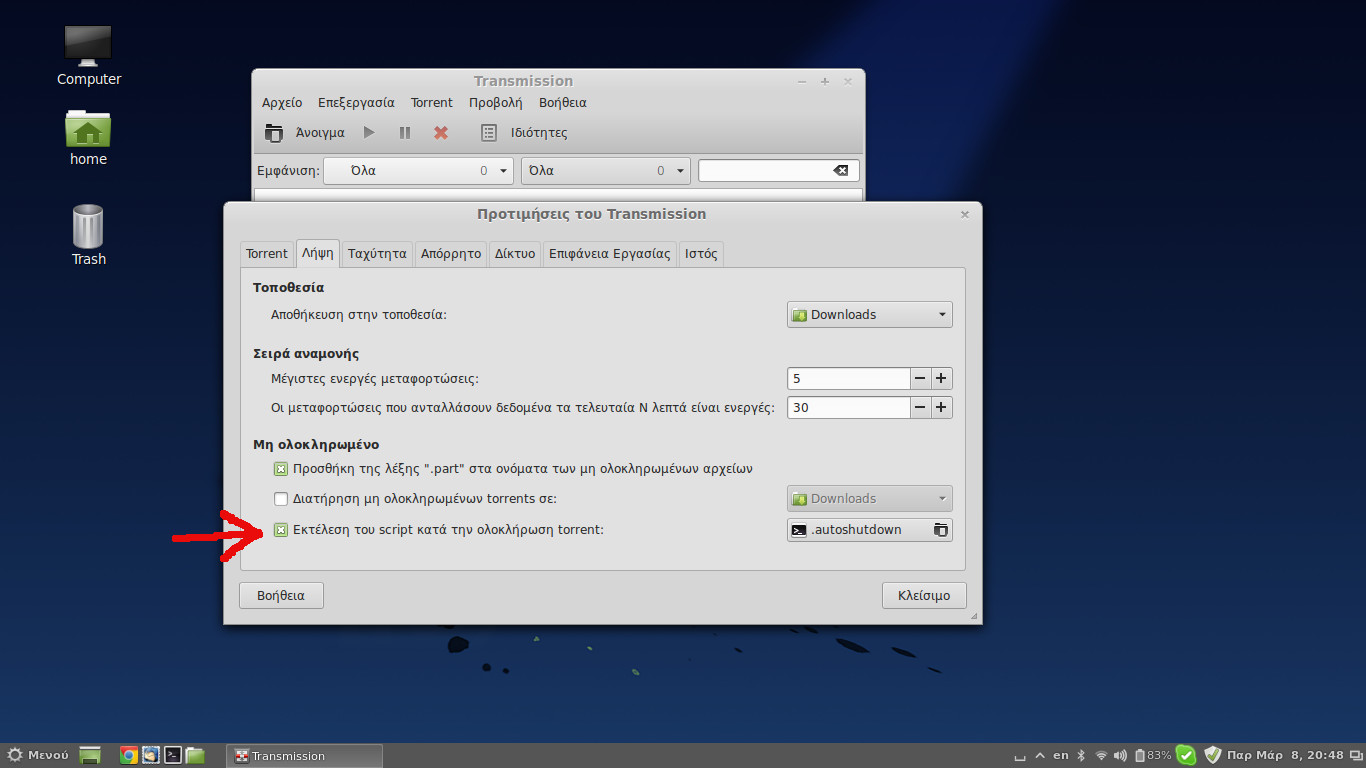Start torrent using the play icon
This screenshot has height=768, width=1366.
click(x=369, y=132)
